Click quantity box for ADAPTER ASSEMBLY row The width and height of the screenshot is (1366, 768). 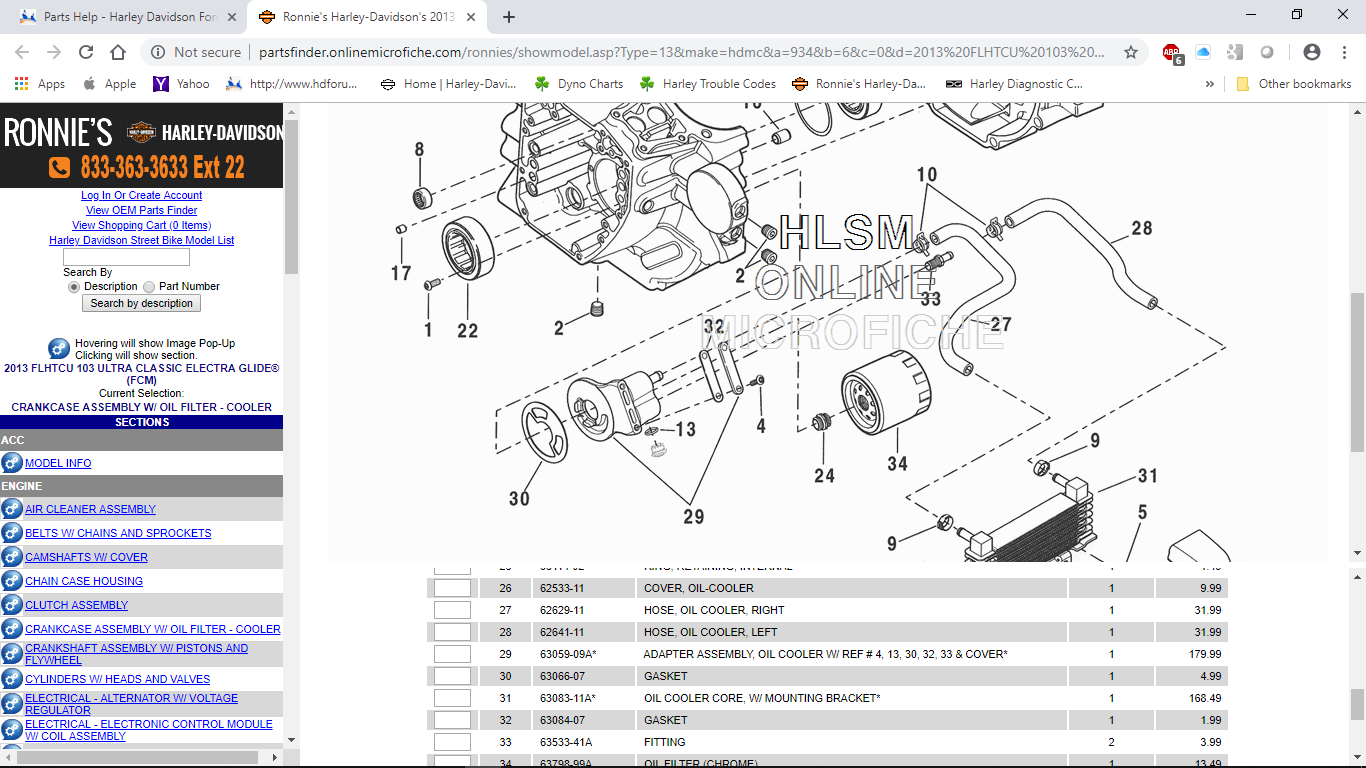point(452,654)
